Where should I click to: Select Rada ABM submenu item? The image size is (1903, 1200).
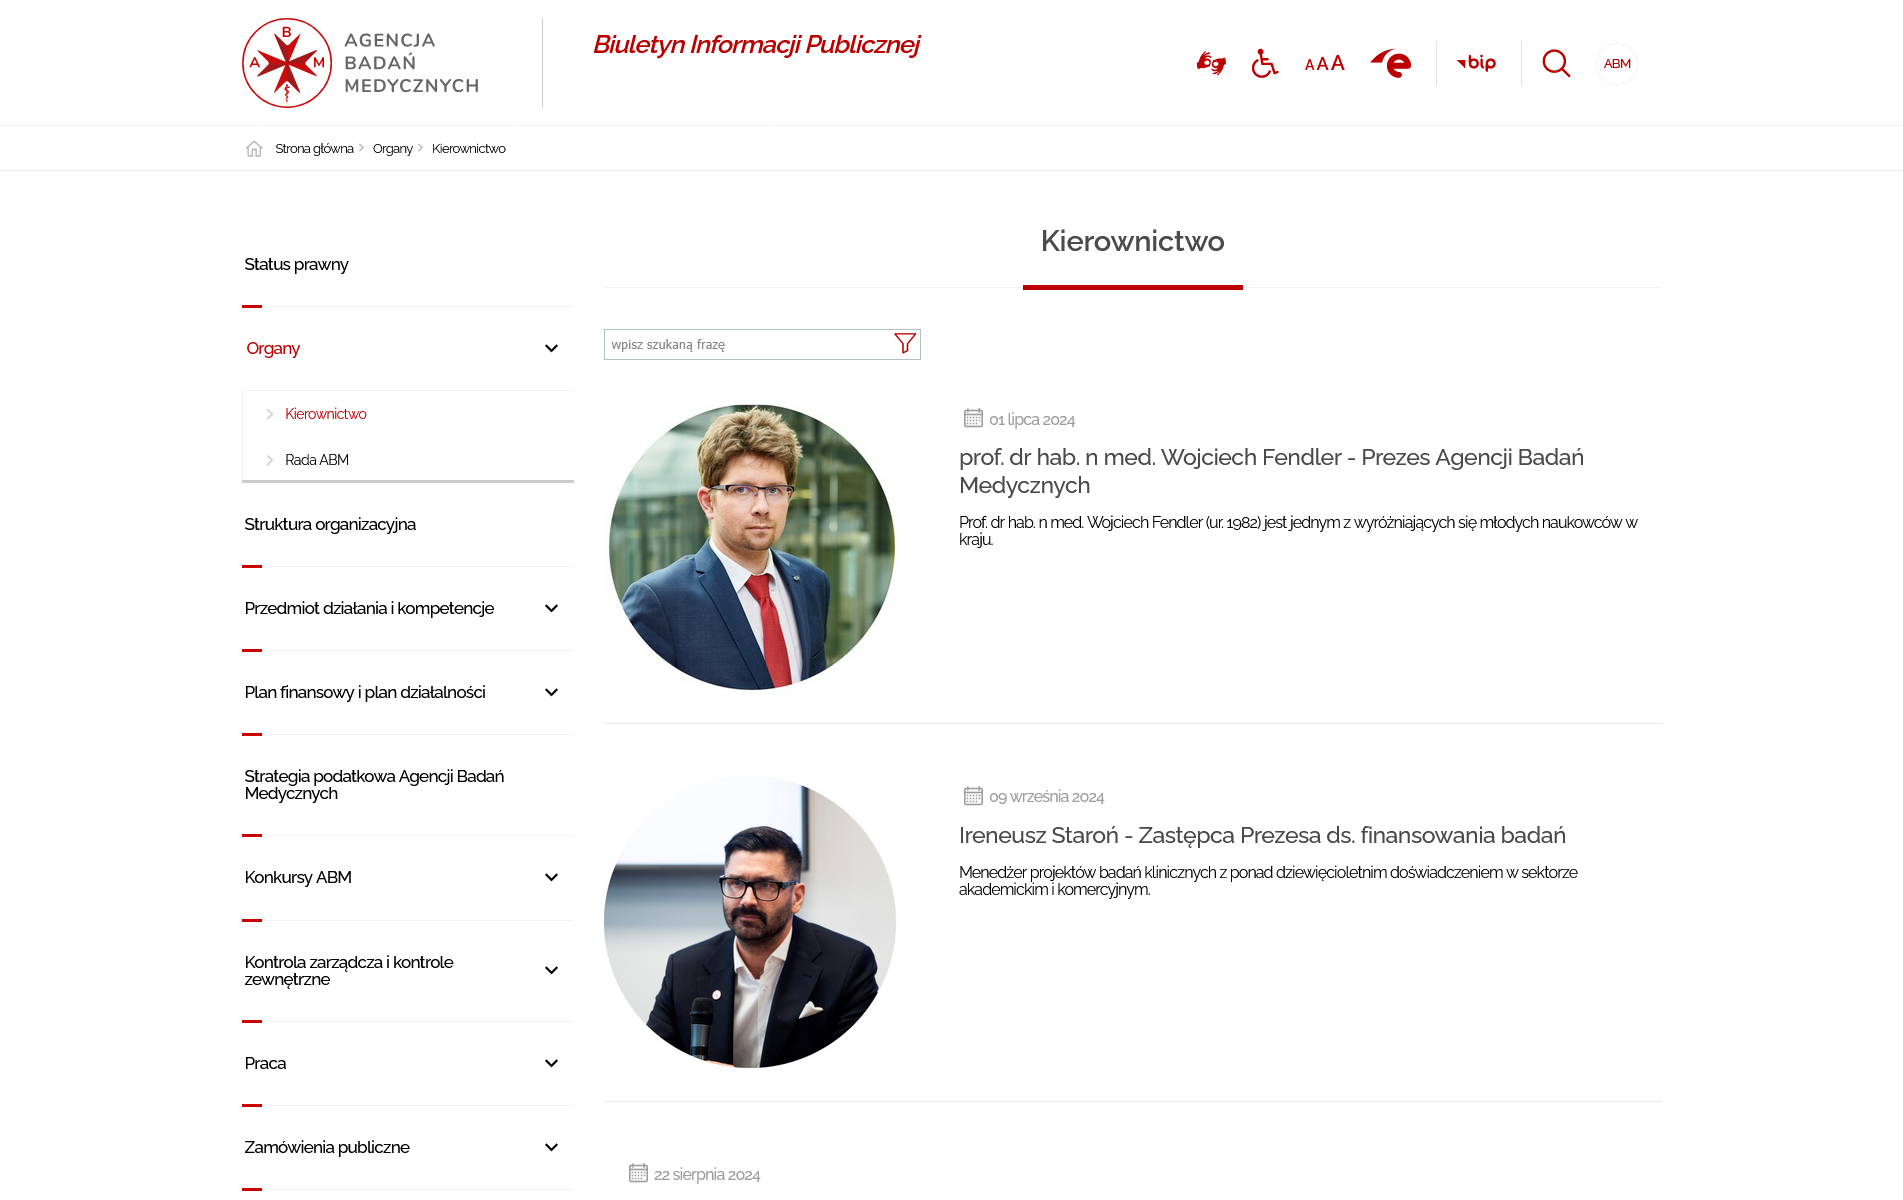coord(317,460)
